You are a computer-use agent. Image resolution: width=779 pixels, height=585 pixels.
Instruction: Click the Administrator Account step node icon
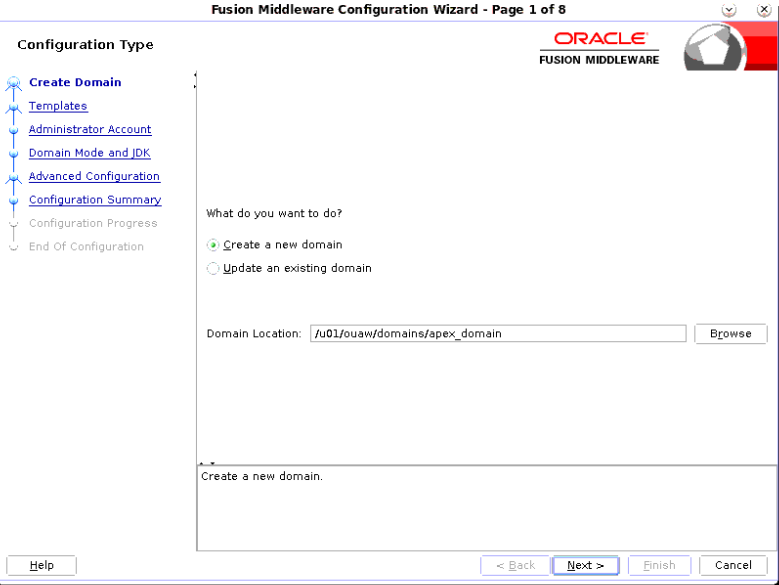13,131
